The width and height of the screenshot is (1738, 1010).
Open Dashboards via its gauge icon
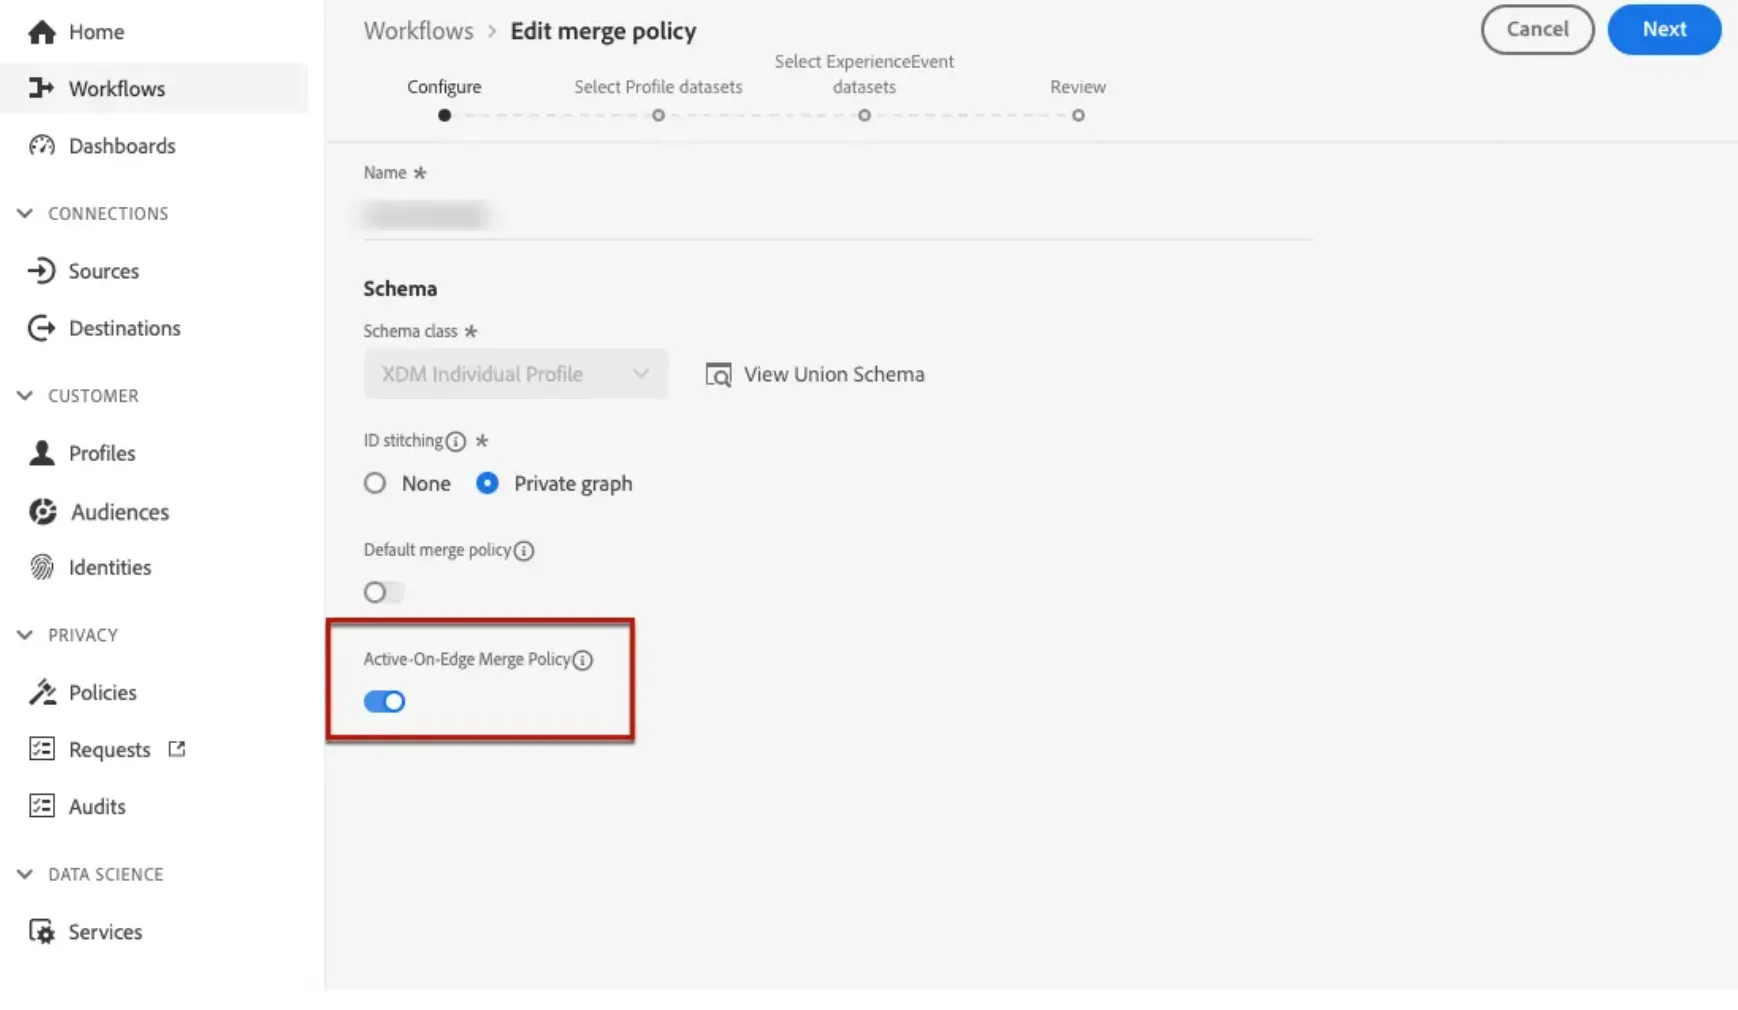42,146
